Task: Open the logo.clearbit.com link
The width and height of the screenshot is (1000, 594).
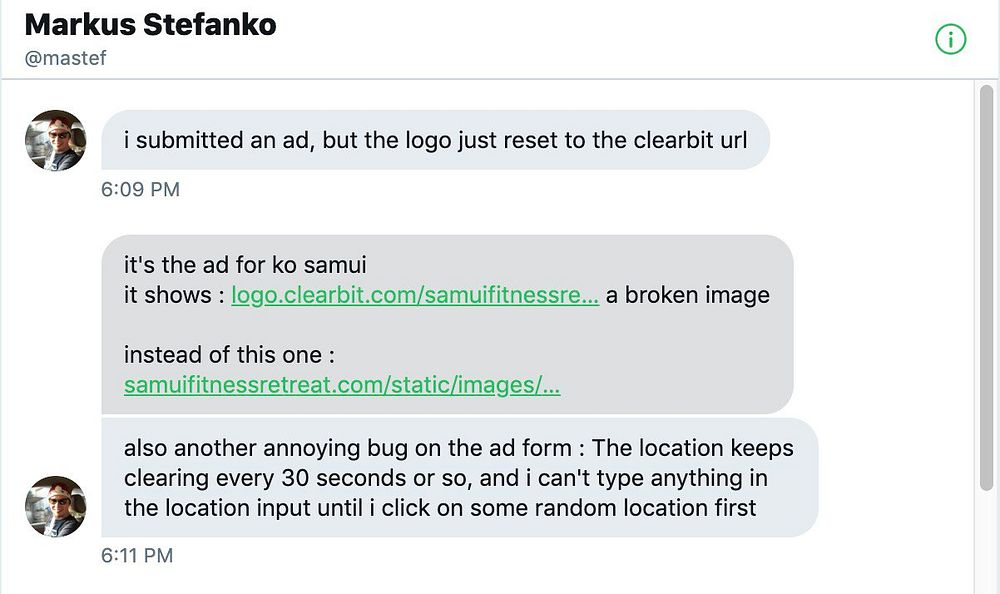Action: 415,295
